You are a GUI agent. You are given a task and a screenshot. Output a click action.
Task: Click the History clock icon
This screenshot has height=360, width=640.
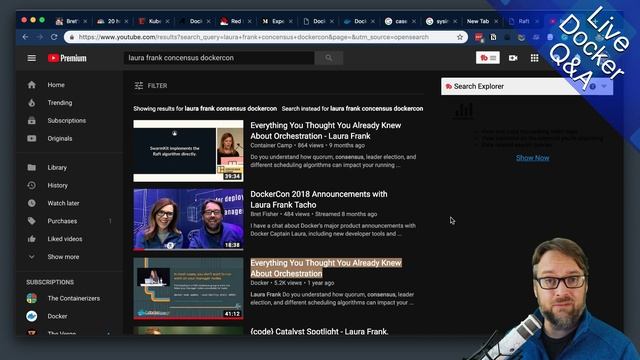[31, 185]
